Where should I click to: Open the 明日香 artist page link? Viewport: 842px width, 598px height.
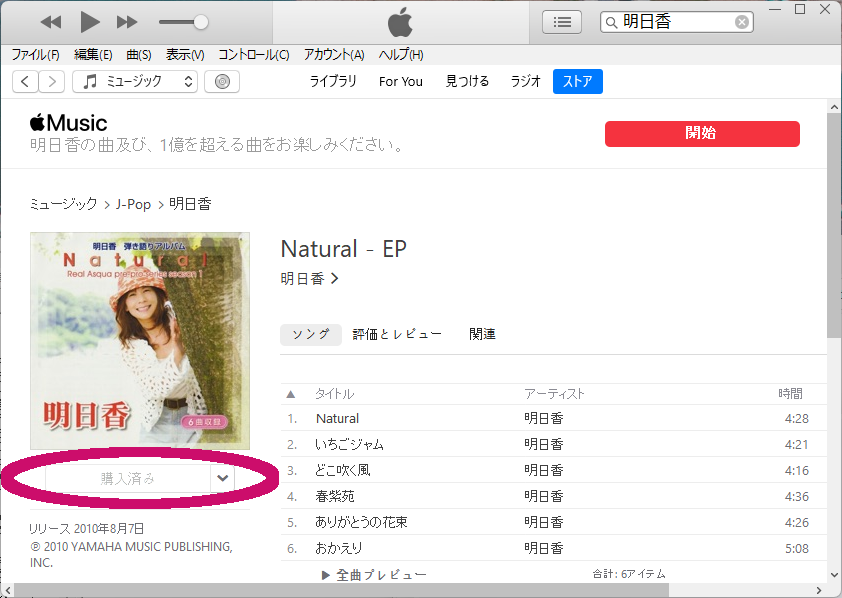309,279
